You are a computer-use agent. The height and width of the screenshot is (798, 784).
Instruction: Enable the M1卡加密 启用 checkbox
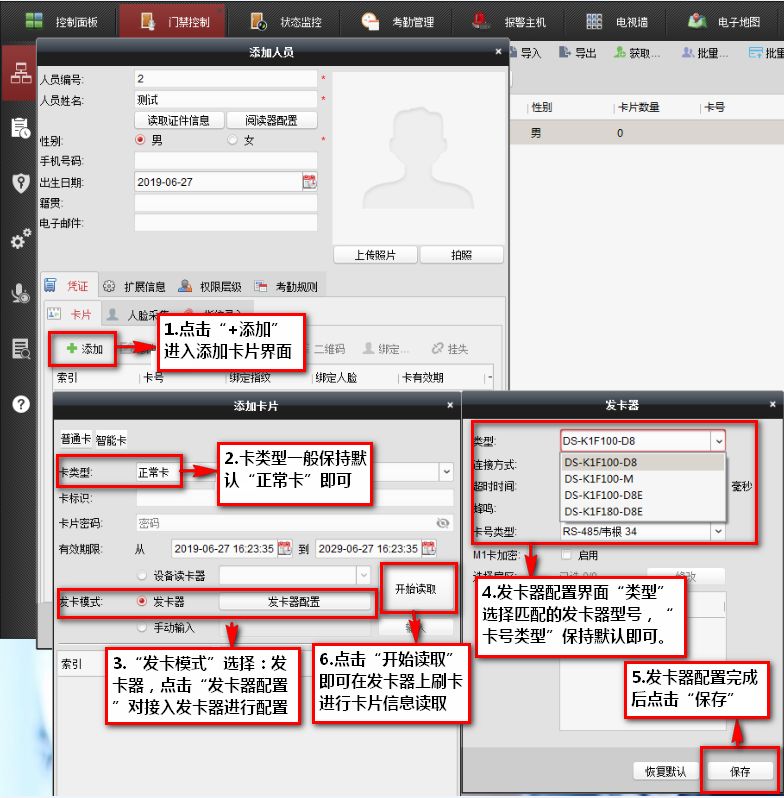pyautogui.click(x=567, y=554)
